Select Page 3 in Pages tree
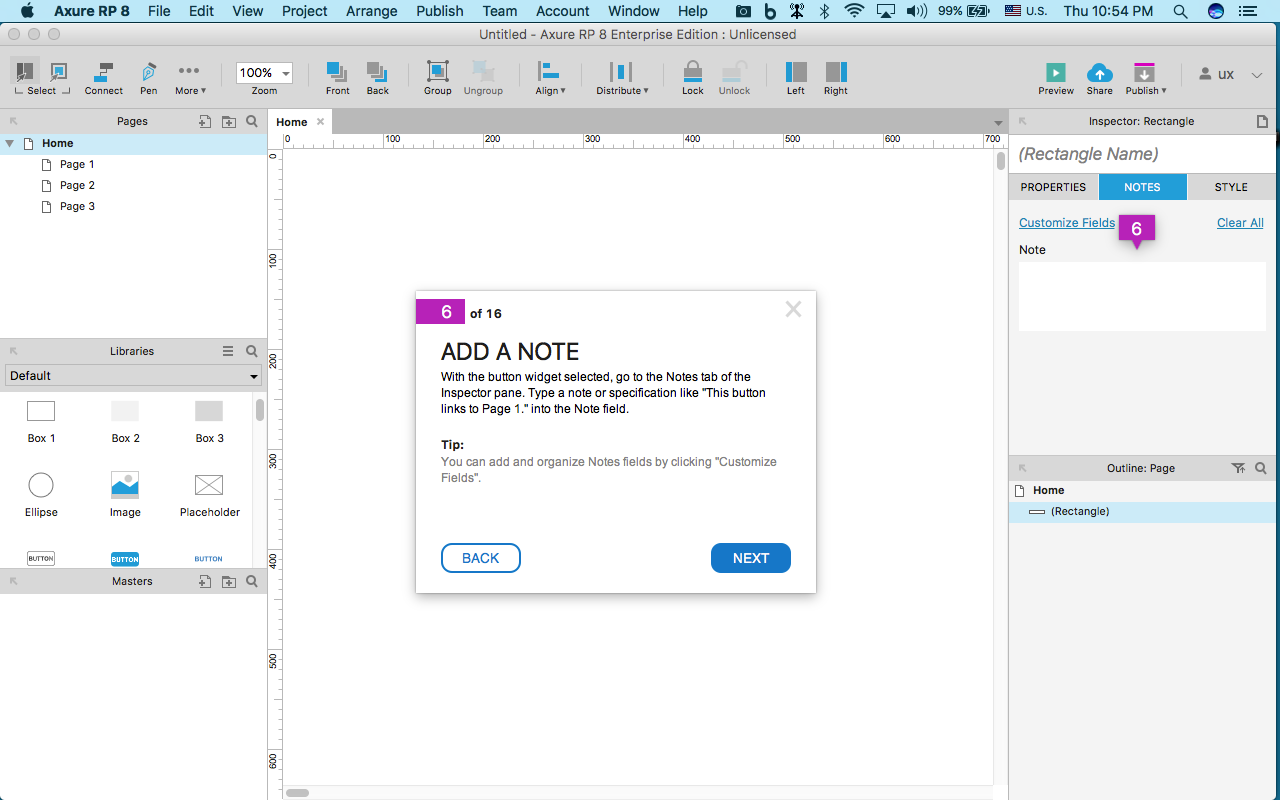This screenshot has height=800, width=1280. pos(77,206)
